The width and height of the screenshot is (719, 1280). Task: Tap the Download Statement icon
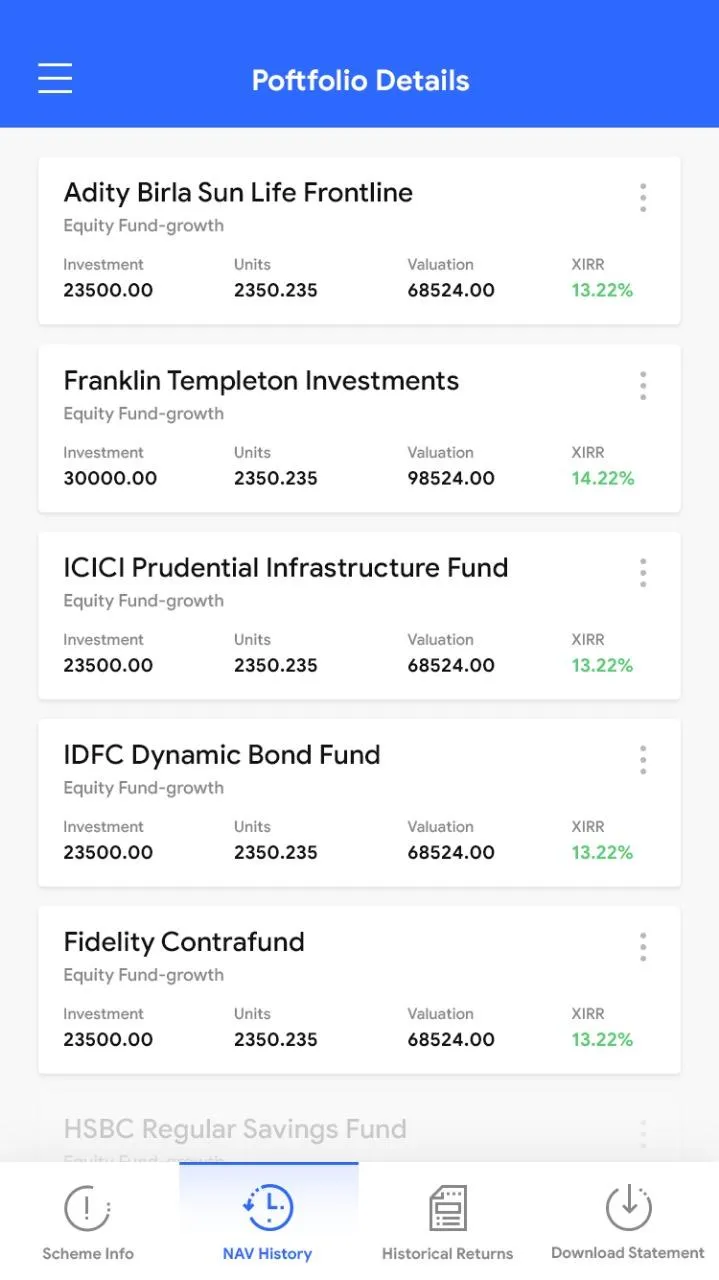[628, 1207]
